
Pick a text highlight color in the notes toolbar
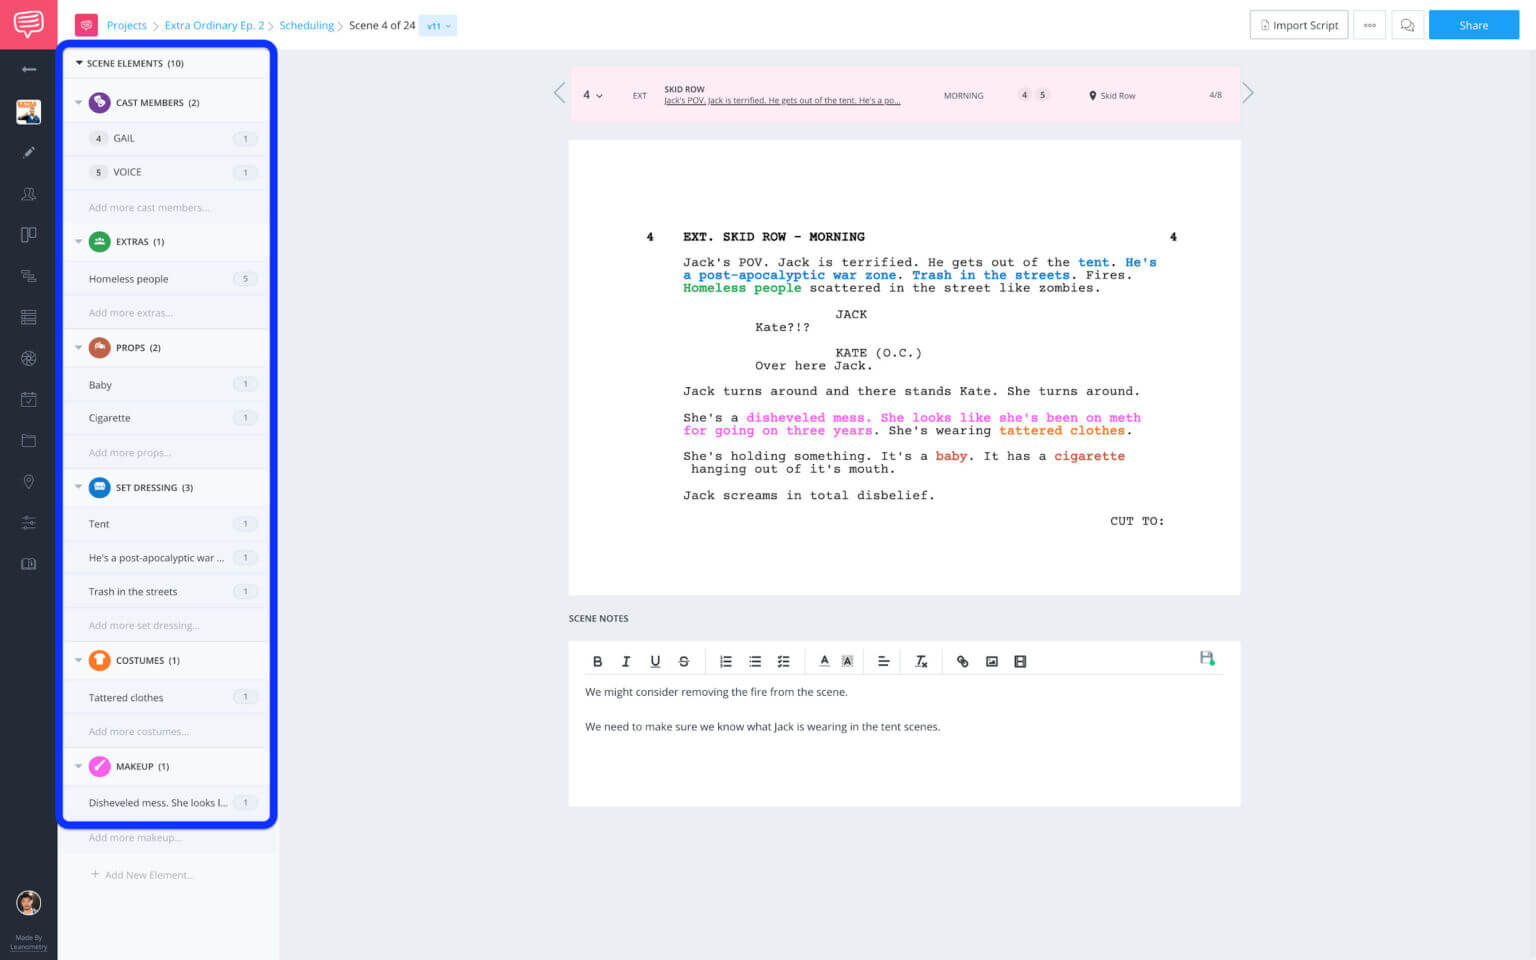847,661
